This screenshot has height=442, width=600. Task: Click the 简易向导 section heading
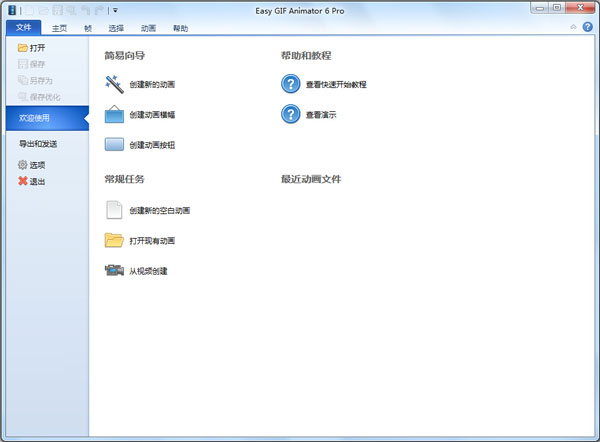point(124,55)
